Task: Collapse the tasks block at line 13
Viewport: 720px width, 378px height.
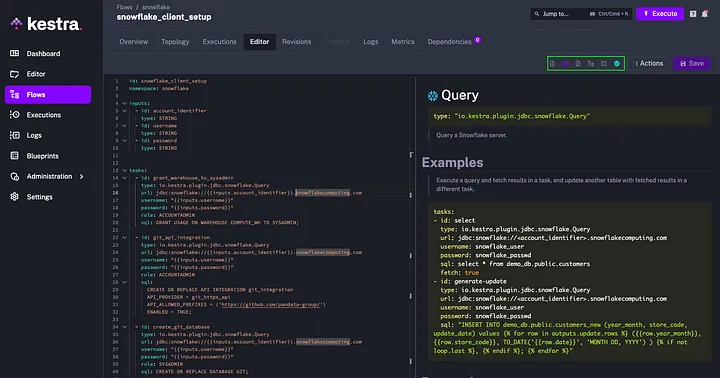Action: [124, 170]
